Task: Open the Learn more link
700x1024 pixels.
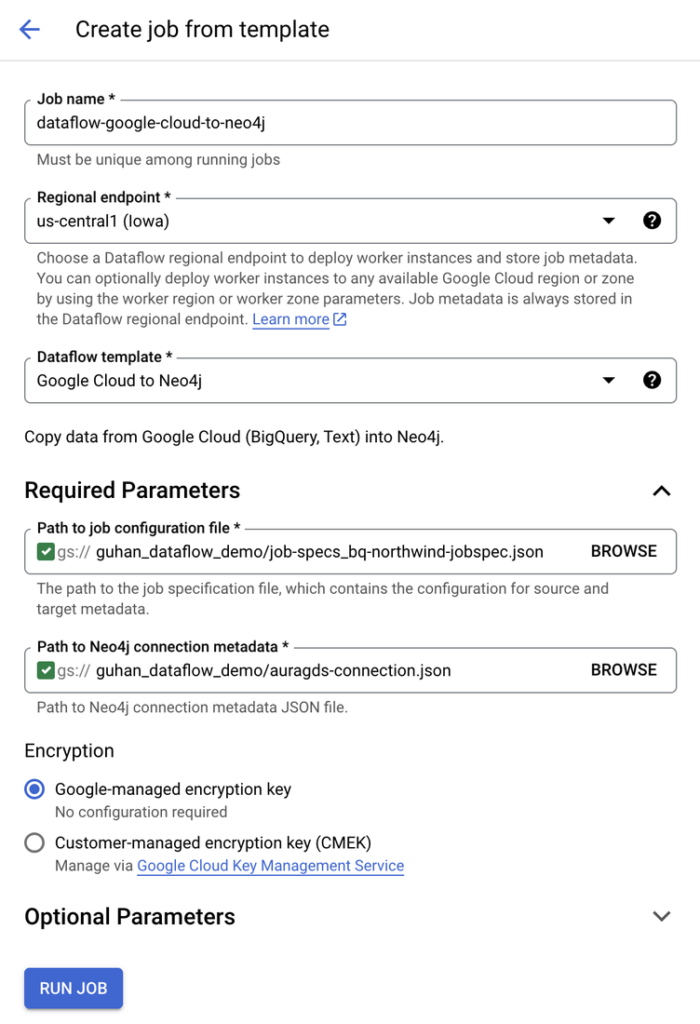Action: click(x=290, y=320)
